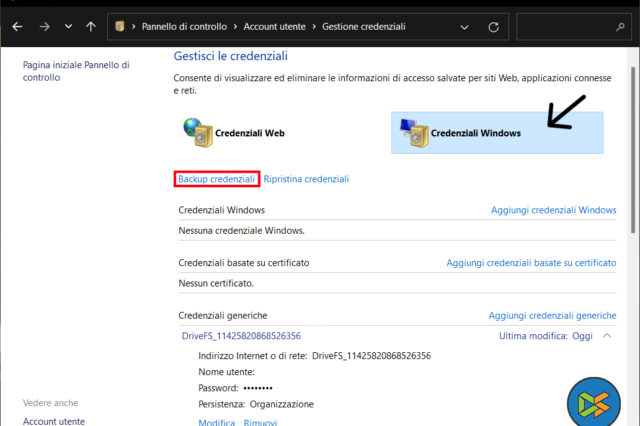Click Aggiungi credenziali basate su certificato
640x426 pixels.
[531, 263]
